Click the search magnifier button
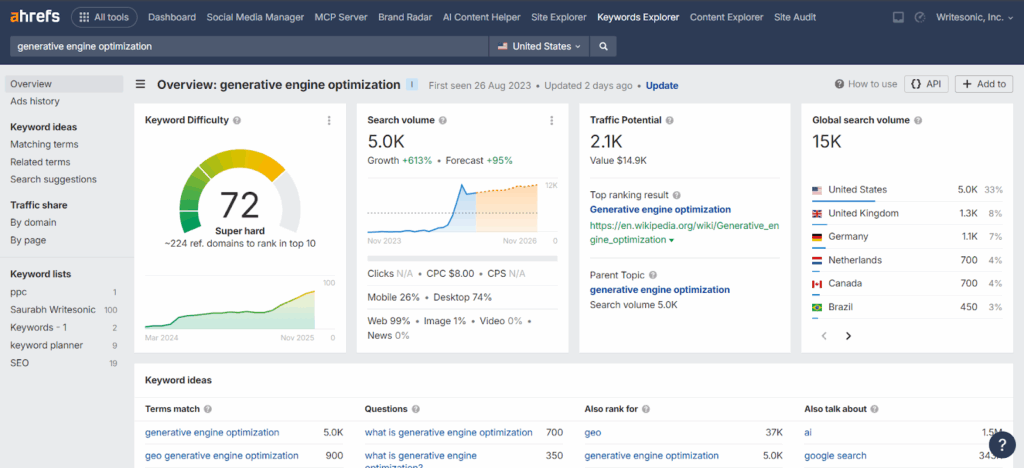 click(603, 46)
